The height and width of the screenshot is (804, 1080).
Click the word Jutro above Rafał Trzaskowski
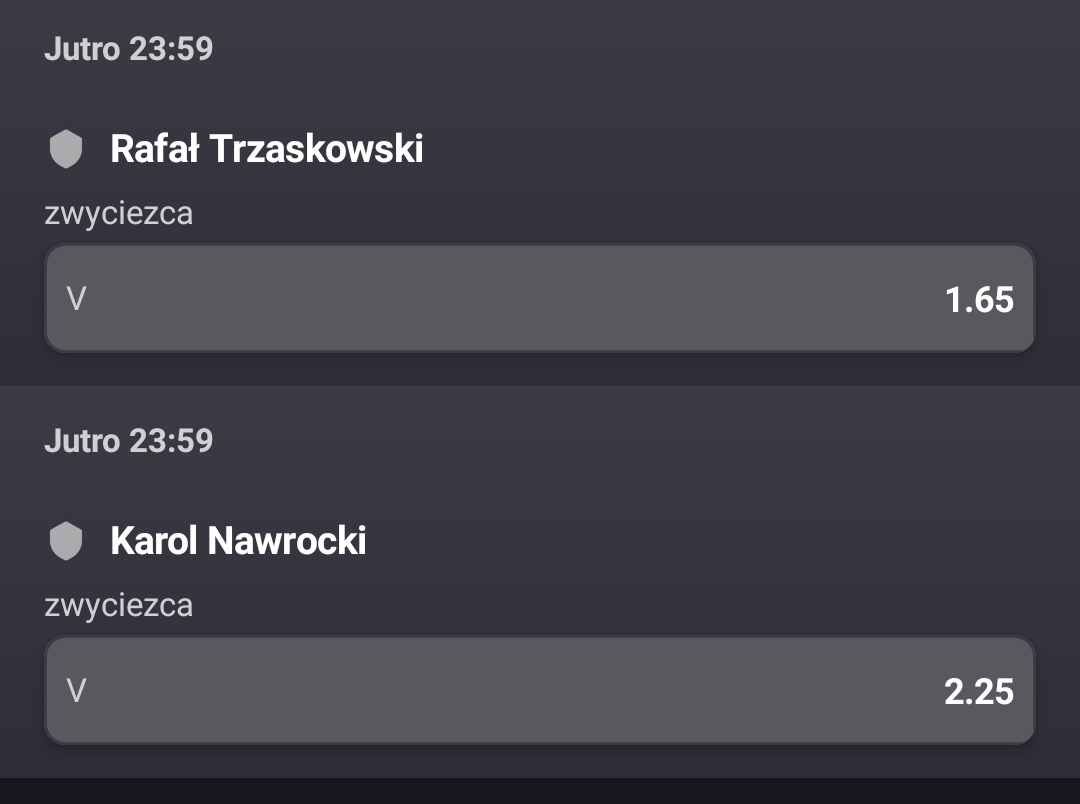pos(82,49)
